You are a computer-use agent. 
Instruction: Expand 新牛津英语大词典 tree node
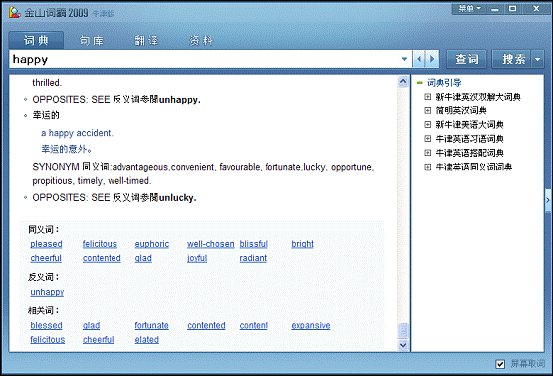tap(427, 125)
